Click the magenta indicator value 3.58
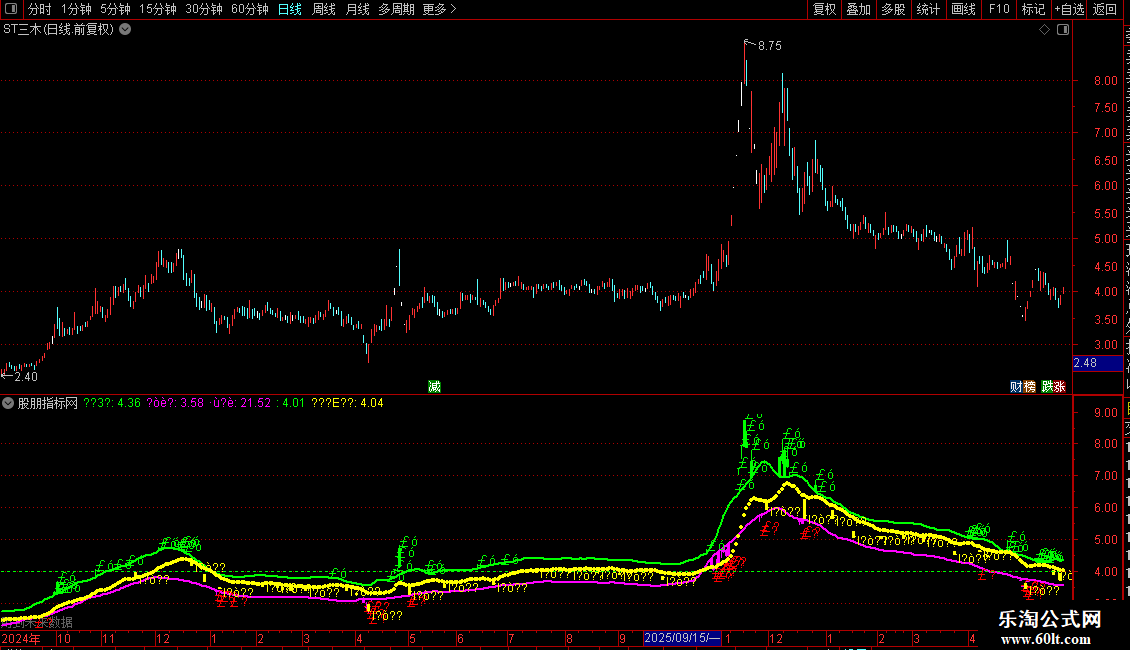 192,404
